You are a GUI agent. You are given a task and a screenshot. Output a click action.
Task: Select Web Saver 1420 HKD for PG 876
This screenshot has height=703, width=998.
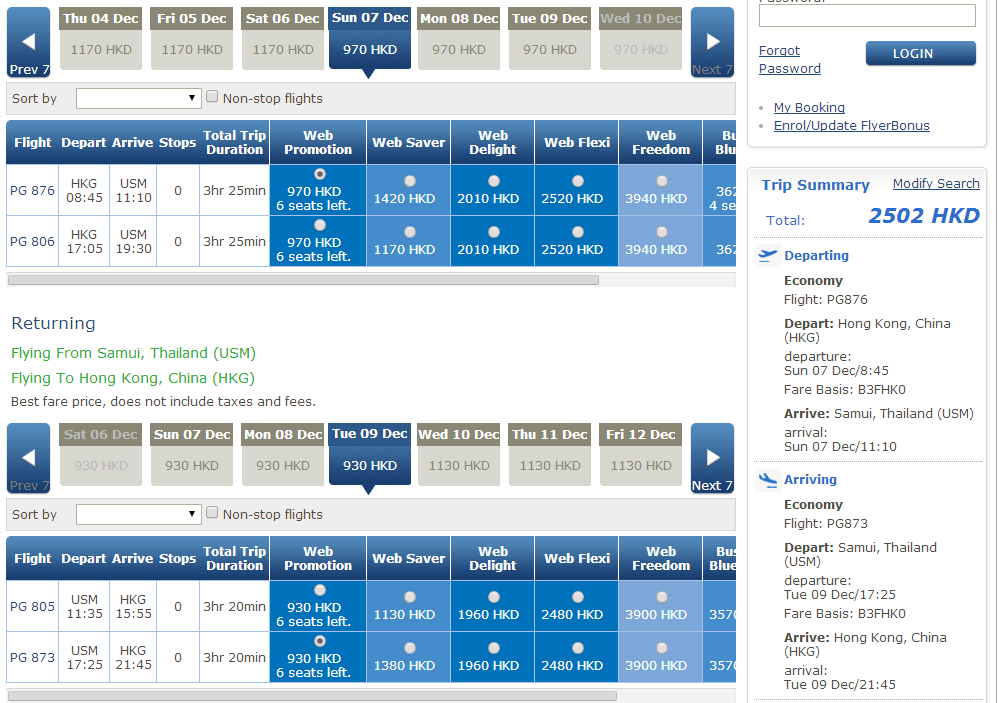click(x=409, y=181)
